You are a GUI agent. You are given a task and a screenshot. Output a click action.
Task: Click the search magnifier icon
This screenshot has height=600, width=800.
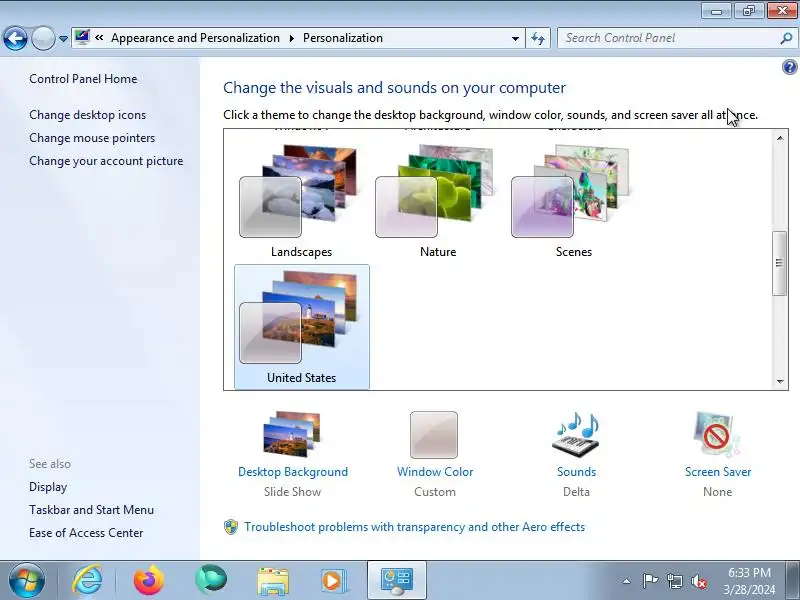[786, 38]
